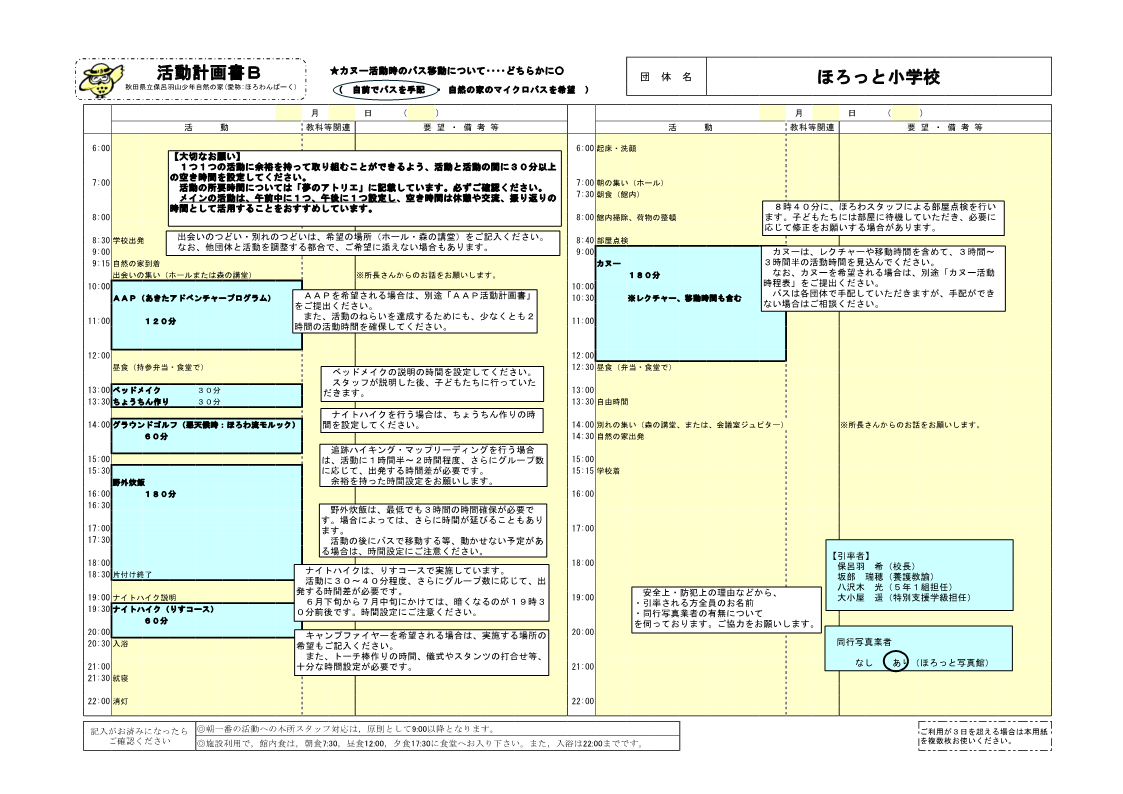The image size is (1123, 794).
Task: Select the グラウンドゴルフ 60分 activity block
Action: (207, 430)
